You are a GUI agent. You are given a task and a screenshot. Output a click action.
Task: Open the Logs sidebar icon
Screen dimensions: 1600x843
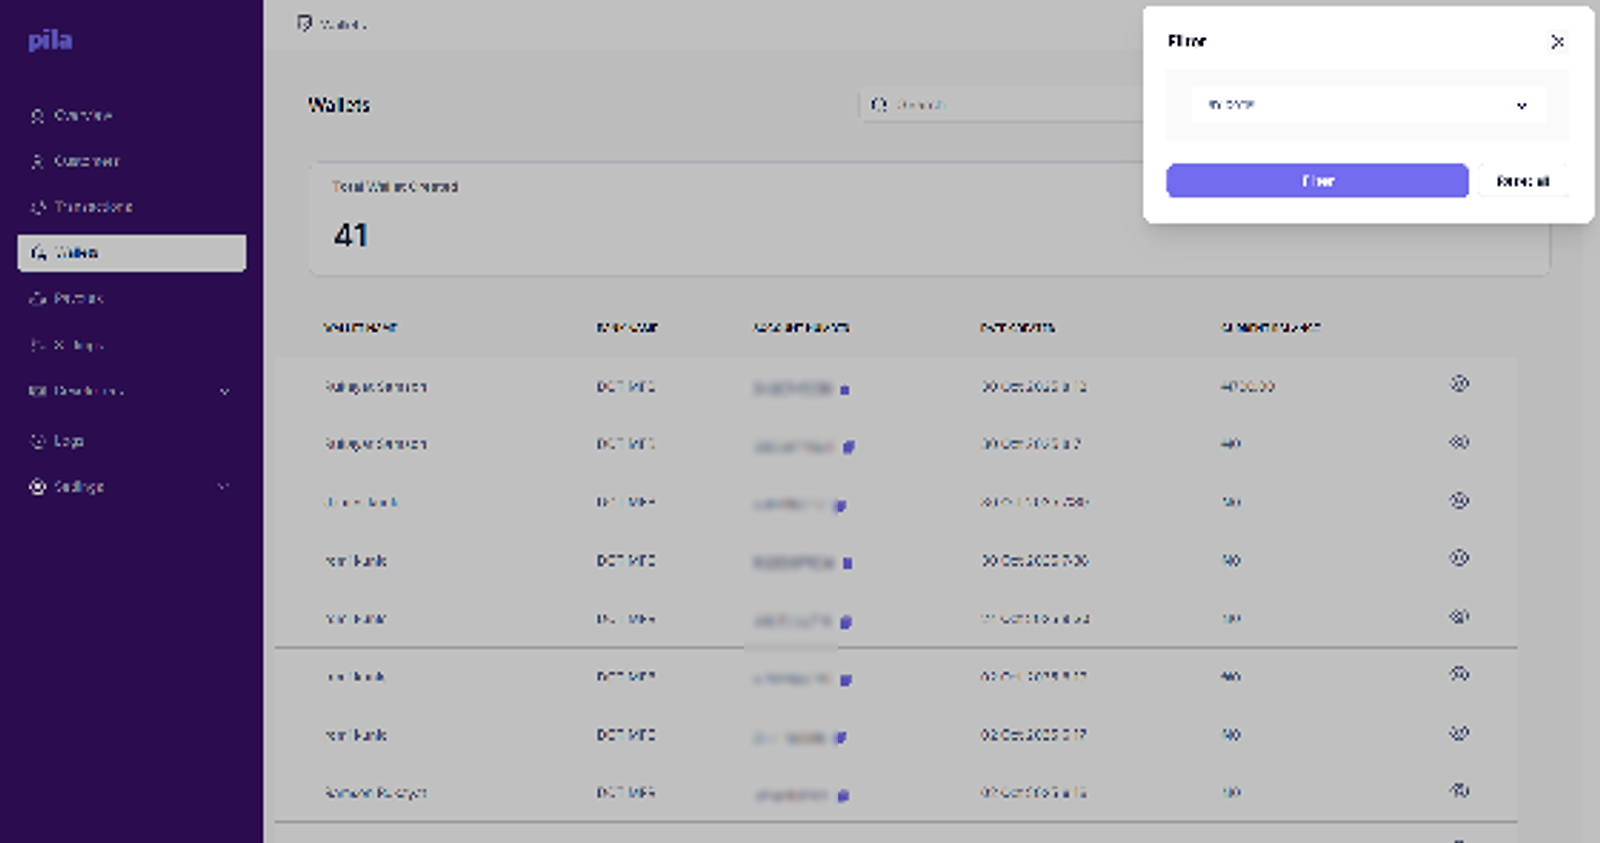click(38, 441)
